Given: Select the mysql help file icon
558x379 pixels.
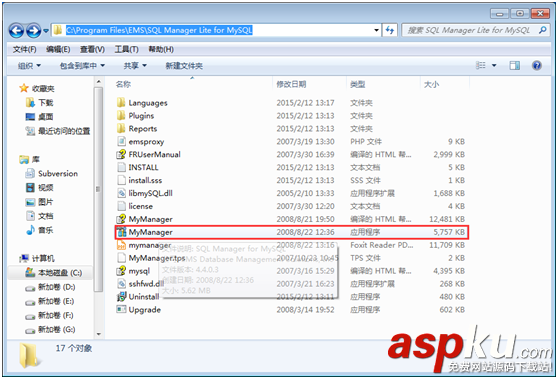Looking at the screenshot, I should click(x=121, y=271).
